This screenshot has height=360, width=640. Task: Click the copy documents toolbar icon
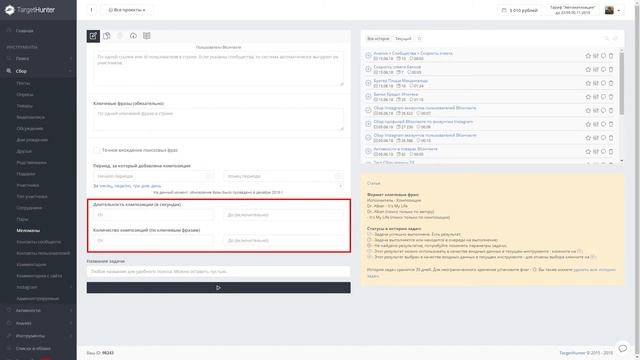coord(107,36)
